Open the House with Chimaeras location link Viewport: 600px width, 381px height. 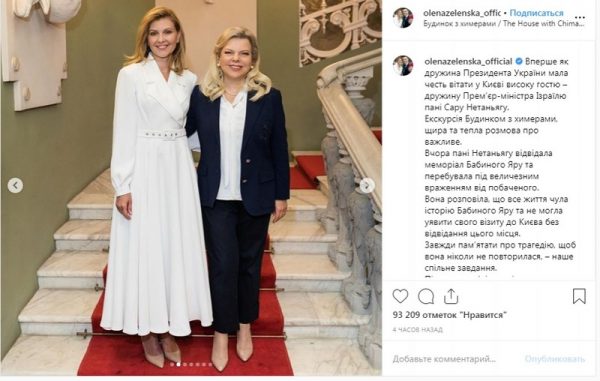pos(504,24)
